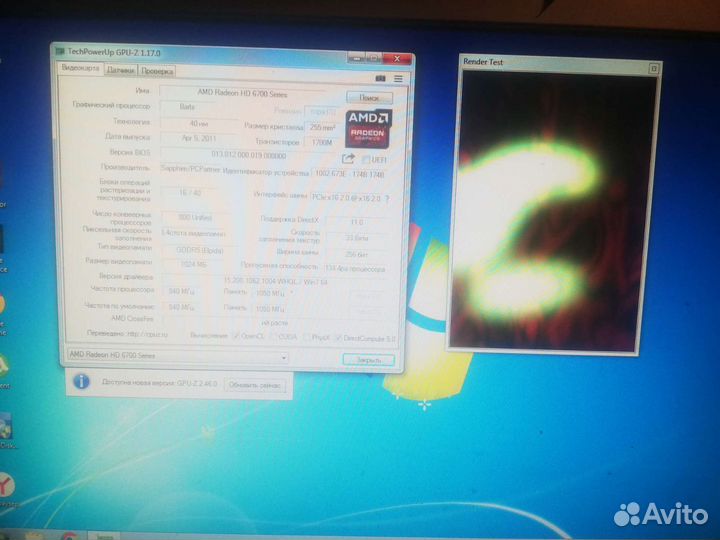Click the BIOS version value field
Viewport: 720px width, 540px height.
tap(248, 155)
